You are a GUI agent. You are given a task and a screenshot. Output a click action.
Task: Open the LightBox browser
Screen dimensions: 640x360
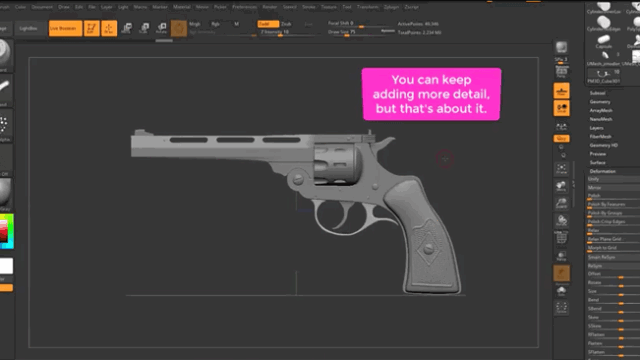point(29,29)
